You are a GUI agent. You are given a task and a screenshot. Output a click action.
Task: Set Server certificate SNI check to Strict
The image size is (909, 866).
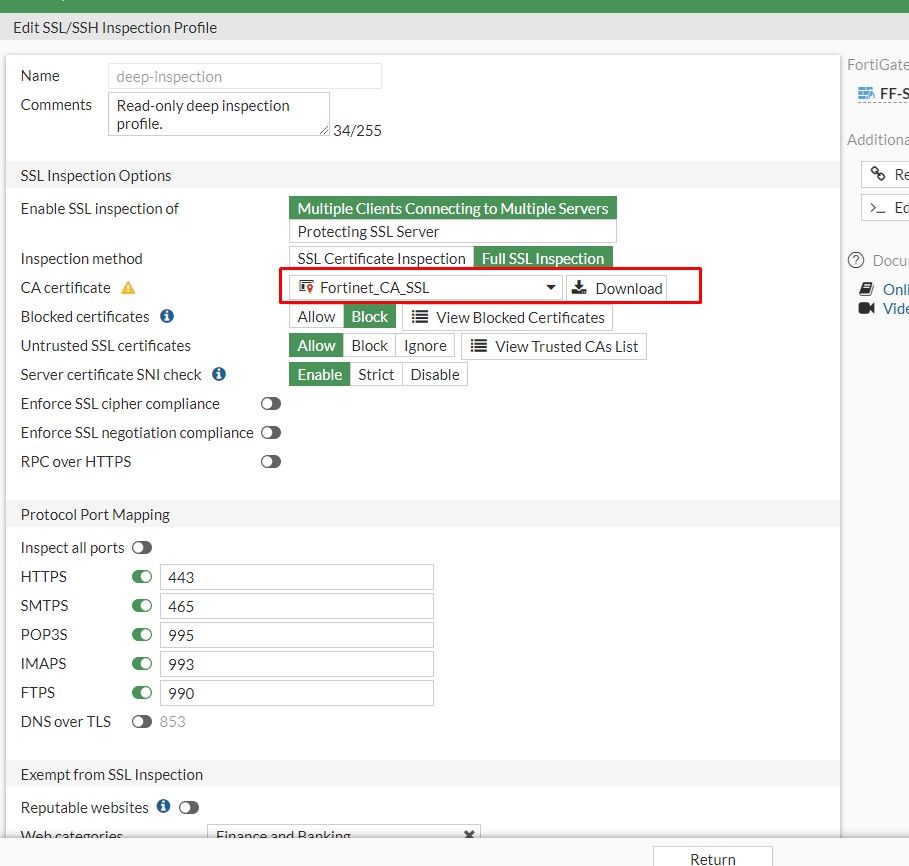(x=376, y=375)
